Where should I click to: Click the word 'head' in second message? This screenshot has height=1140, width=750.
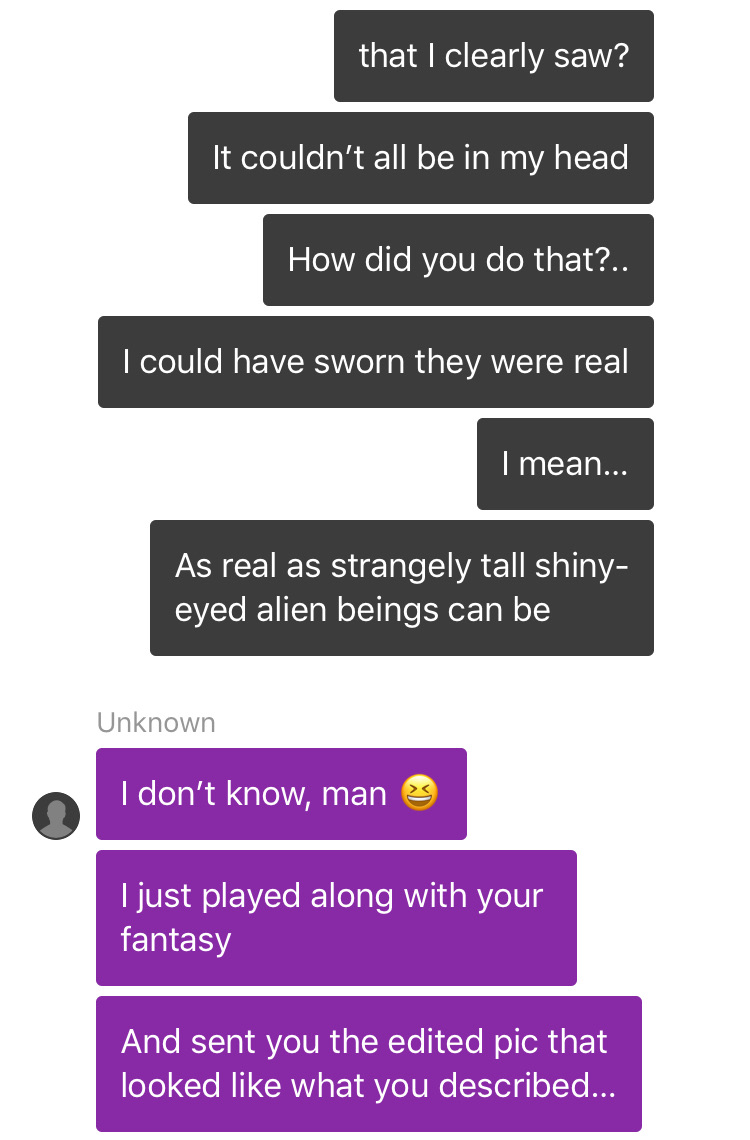(592, 158)
